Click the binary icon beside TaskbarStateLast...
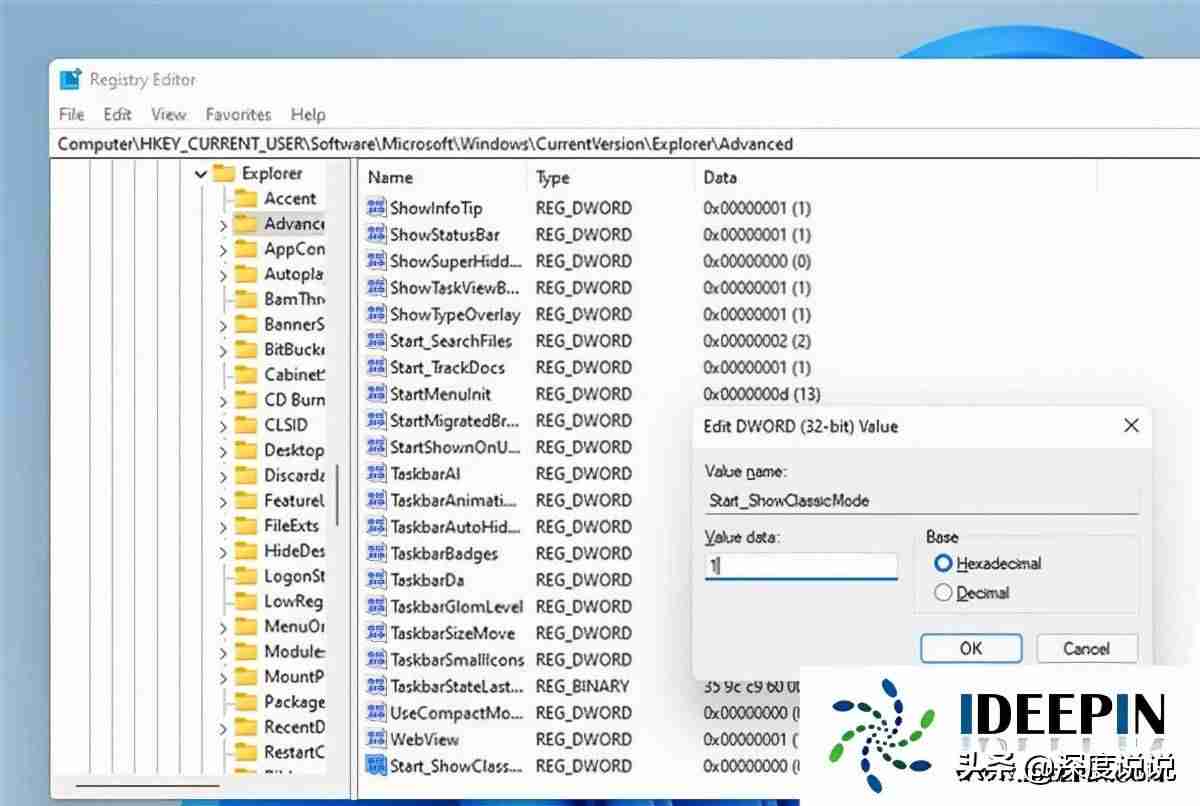The width and height of the screenshot is (1200, 806). tap(376, 686)
